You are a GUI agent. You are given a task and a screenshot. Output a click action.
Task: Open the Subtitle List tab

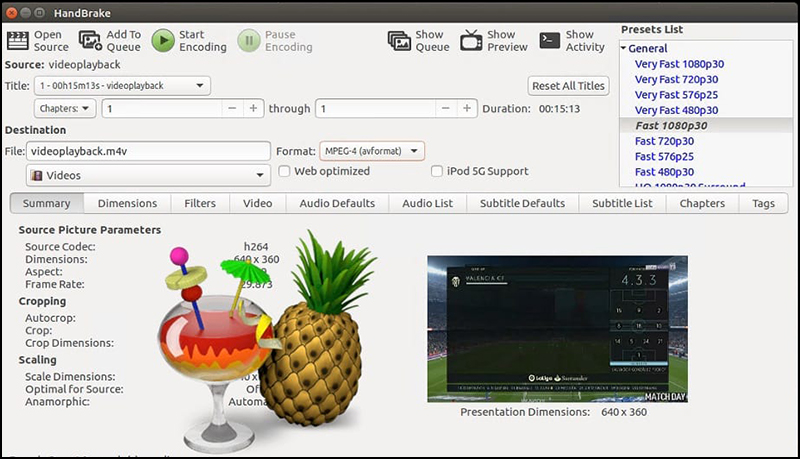point(621,203)
